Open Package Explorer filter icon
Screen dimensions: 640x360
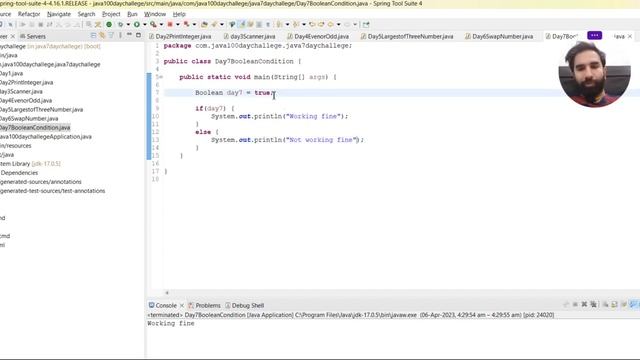click(111, 36)
